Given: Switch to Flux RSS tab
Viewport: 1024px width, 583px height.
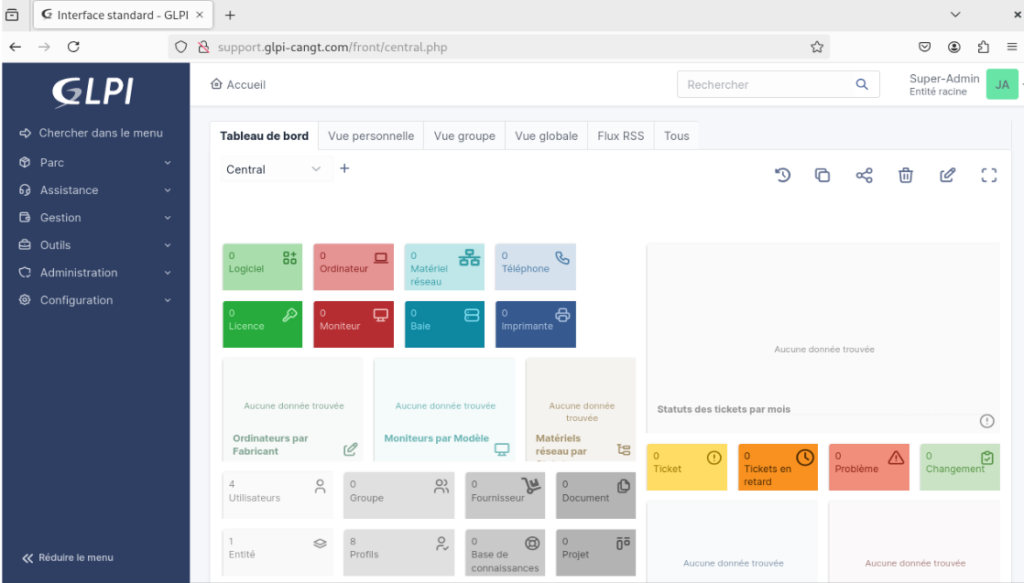Looking at the screenshot, I should pyautogui.click(x=620, y=136).
